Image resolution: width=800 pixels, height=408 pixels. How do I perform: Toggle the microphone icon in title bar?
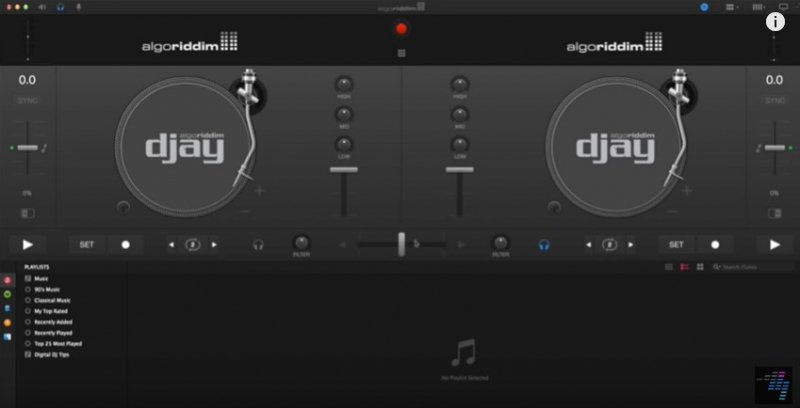[78, 7]
